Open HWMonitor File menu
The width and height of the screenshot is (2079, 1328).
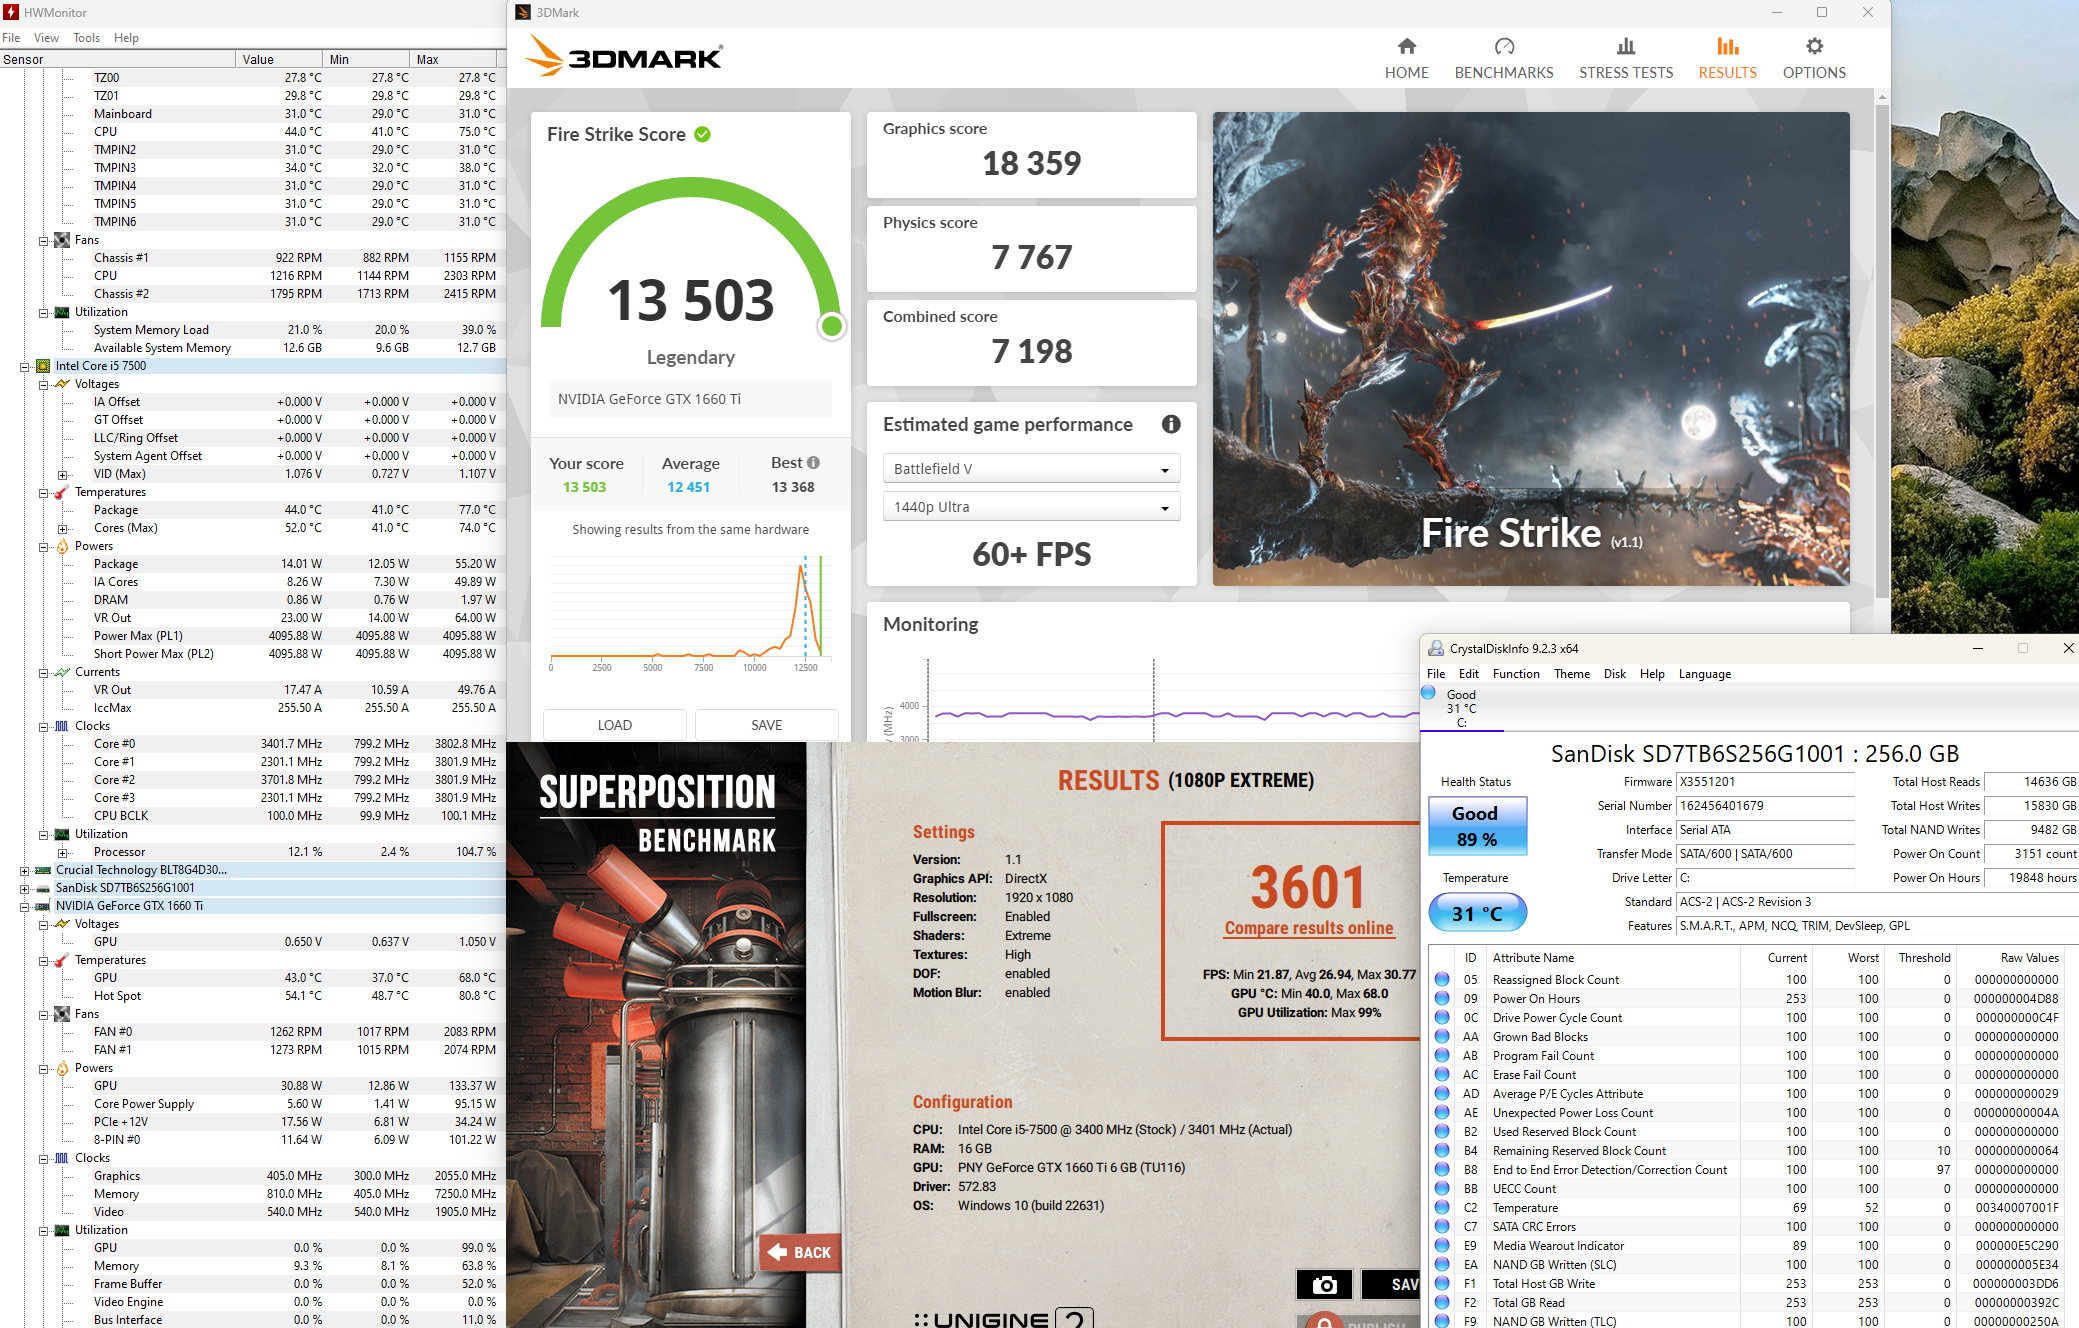pyautogui.click(x=11, y=38)
